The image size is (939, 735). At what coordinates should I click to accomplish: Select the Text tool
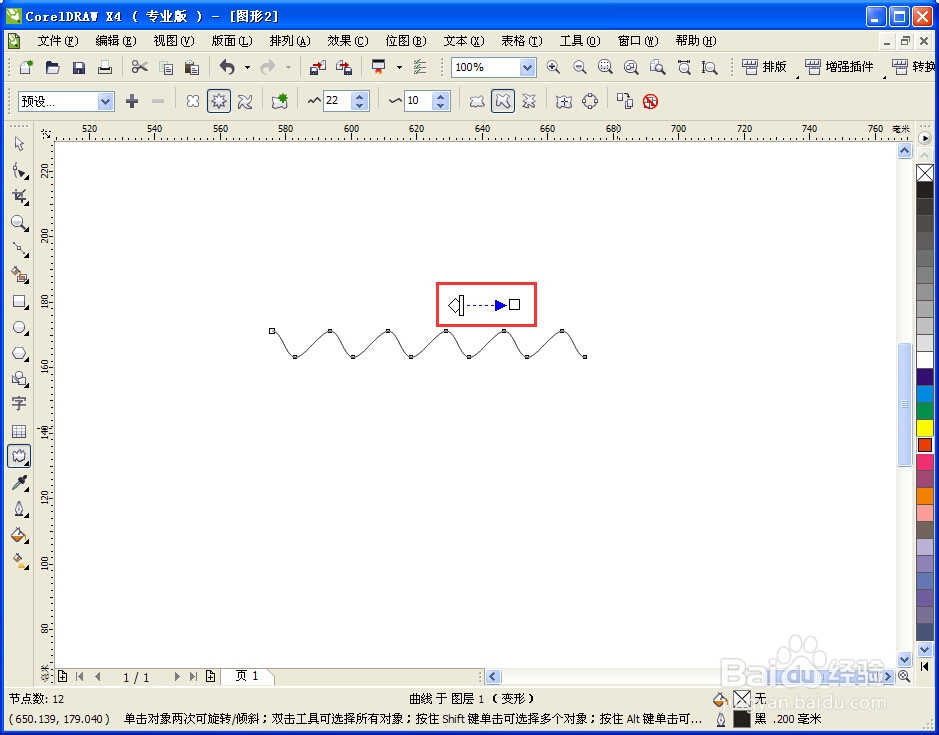tap(19, 404)
